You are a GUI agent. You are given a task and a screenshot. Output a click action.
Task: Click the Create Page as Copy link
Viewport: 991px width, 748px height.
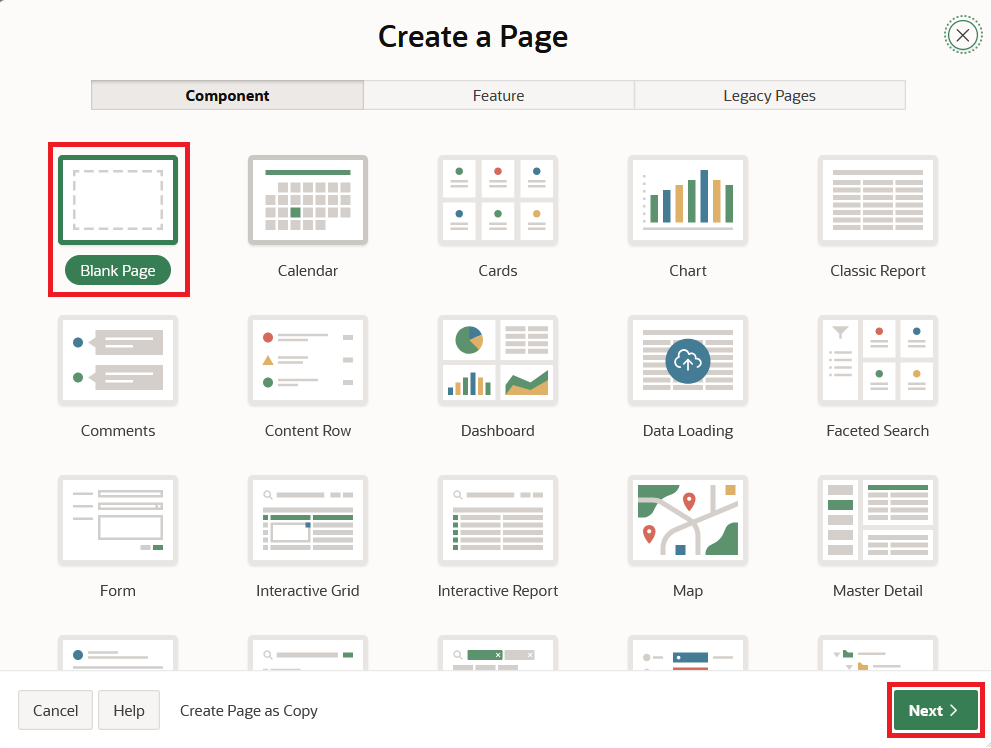249,711
